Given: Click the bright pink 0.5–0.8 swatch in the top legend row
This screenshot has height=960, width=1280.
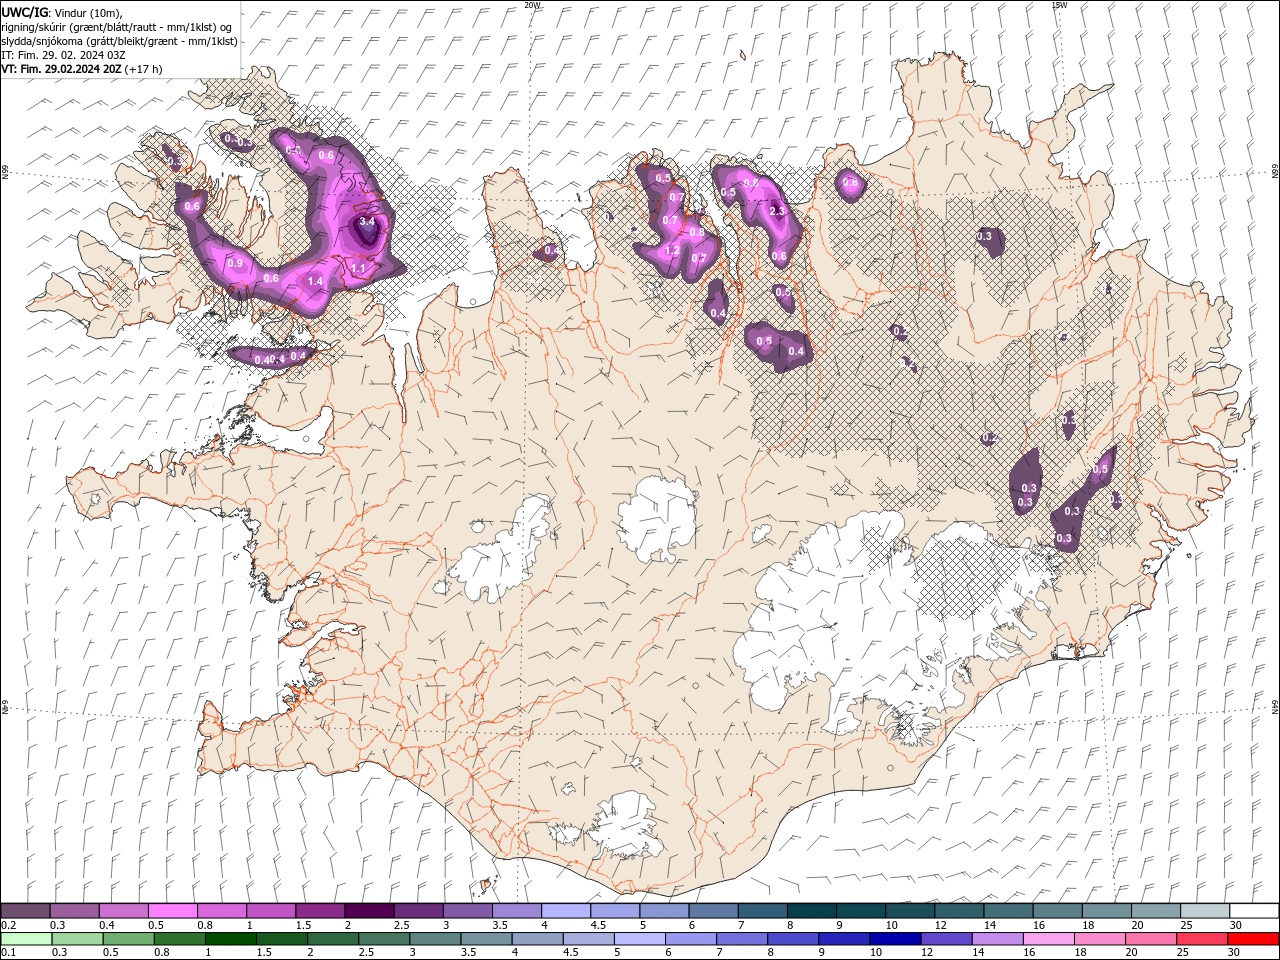Looking at the screenshot, I should [172, 910].
